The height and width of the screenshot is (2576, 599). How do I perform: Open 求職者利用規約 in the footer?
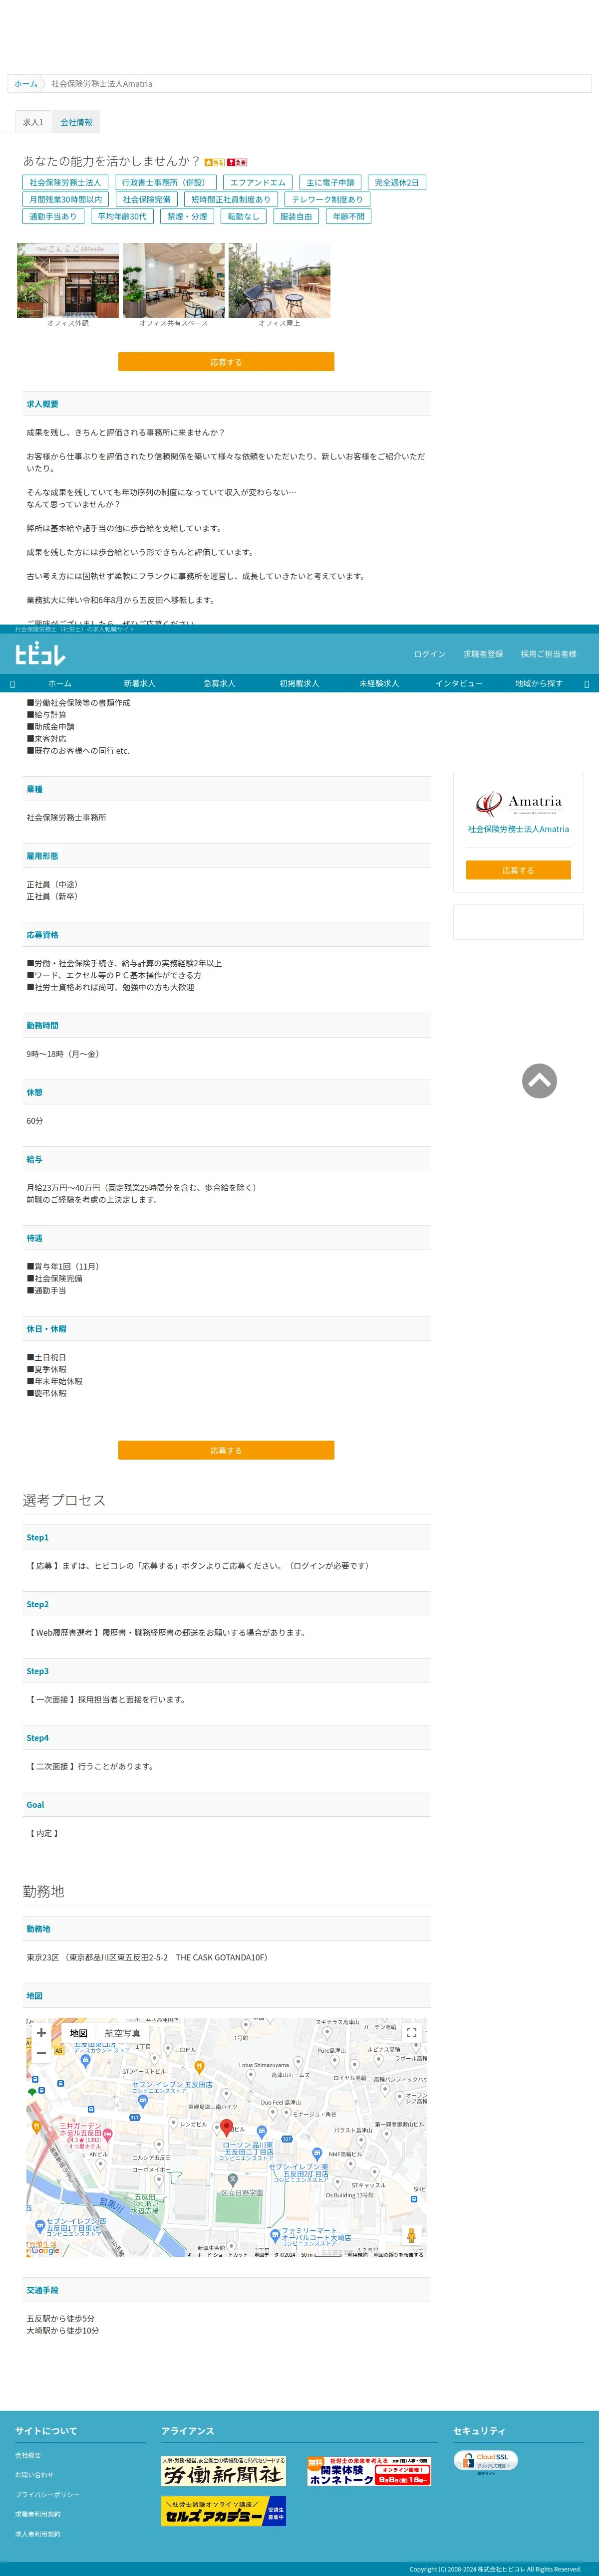tap(38, 2514)
